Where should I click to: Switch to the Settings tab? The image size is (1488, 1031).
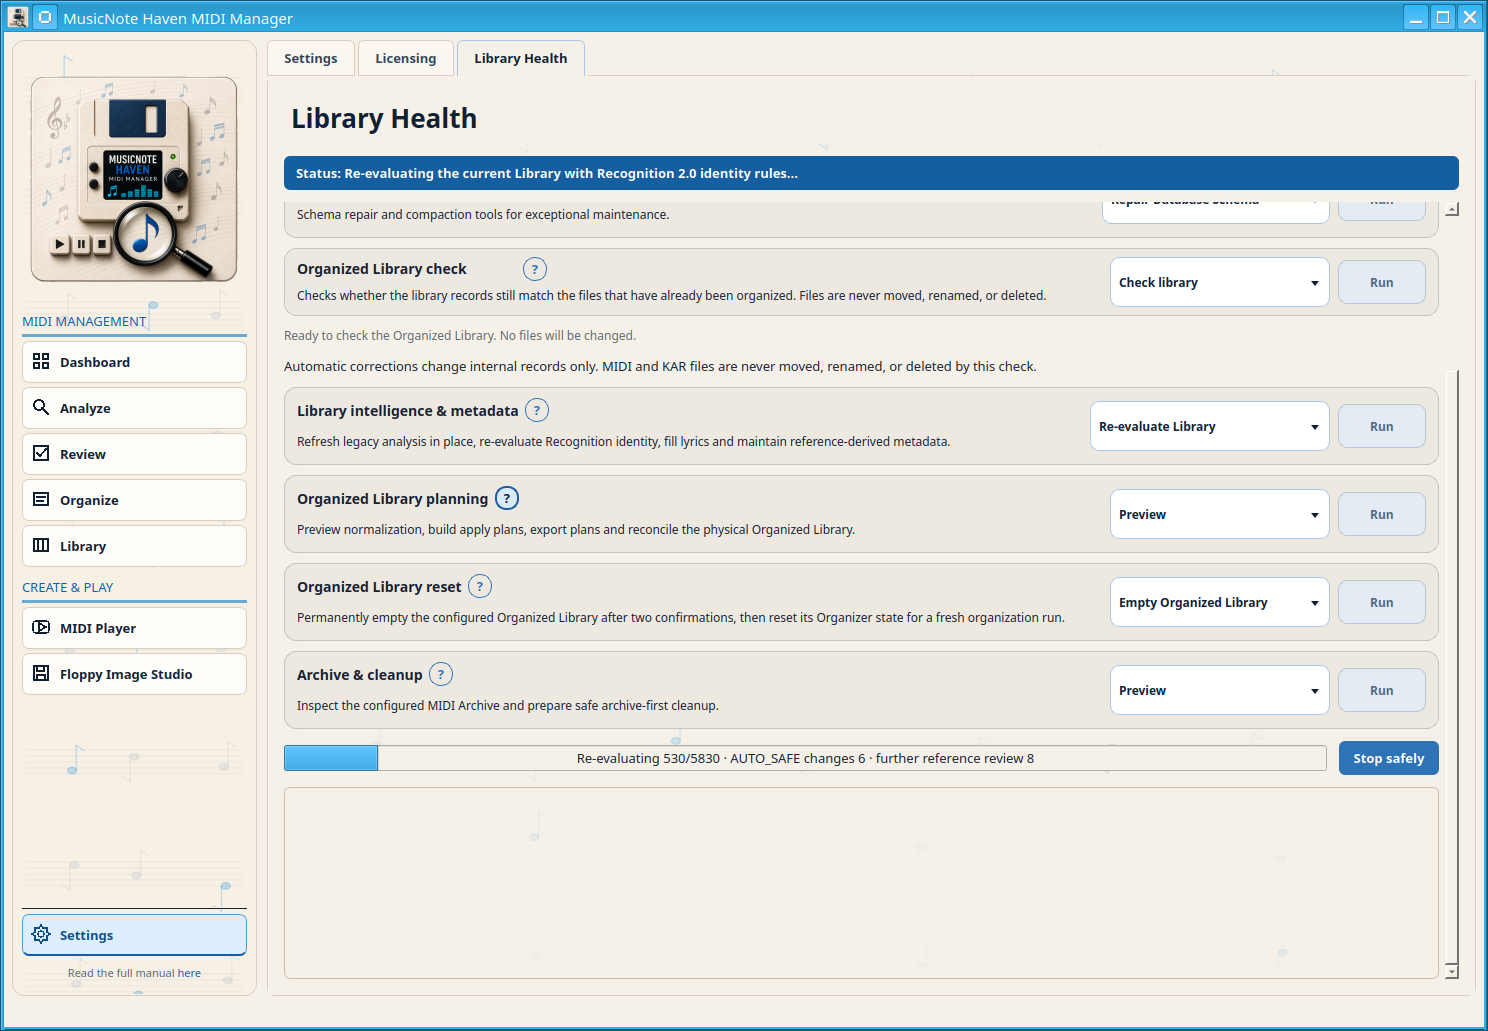[x=310, y=58]
